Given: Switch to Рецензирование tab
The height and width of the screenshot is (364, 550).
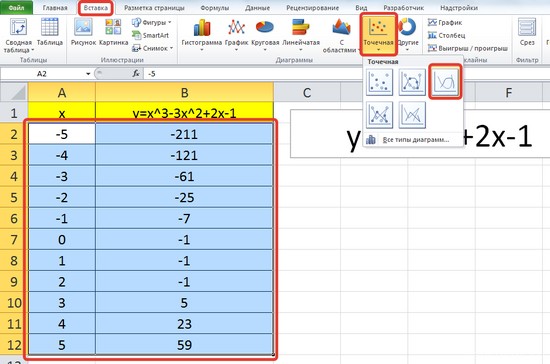Looking at the screenshot, I should click(313, 7).
